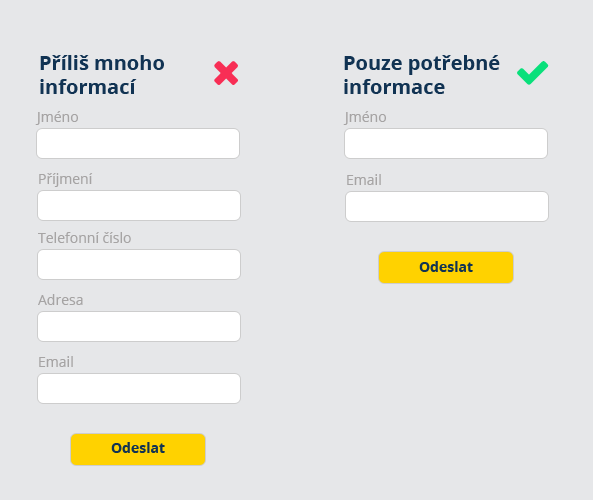The height and width of the screenshot is (500, 593).
Task: Click Odeslat in the short form
Action: pyautogui.click(x=446, y=267)
